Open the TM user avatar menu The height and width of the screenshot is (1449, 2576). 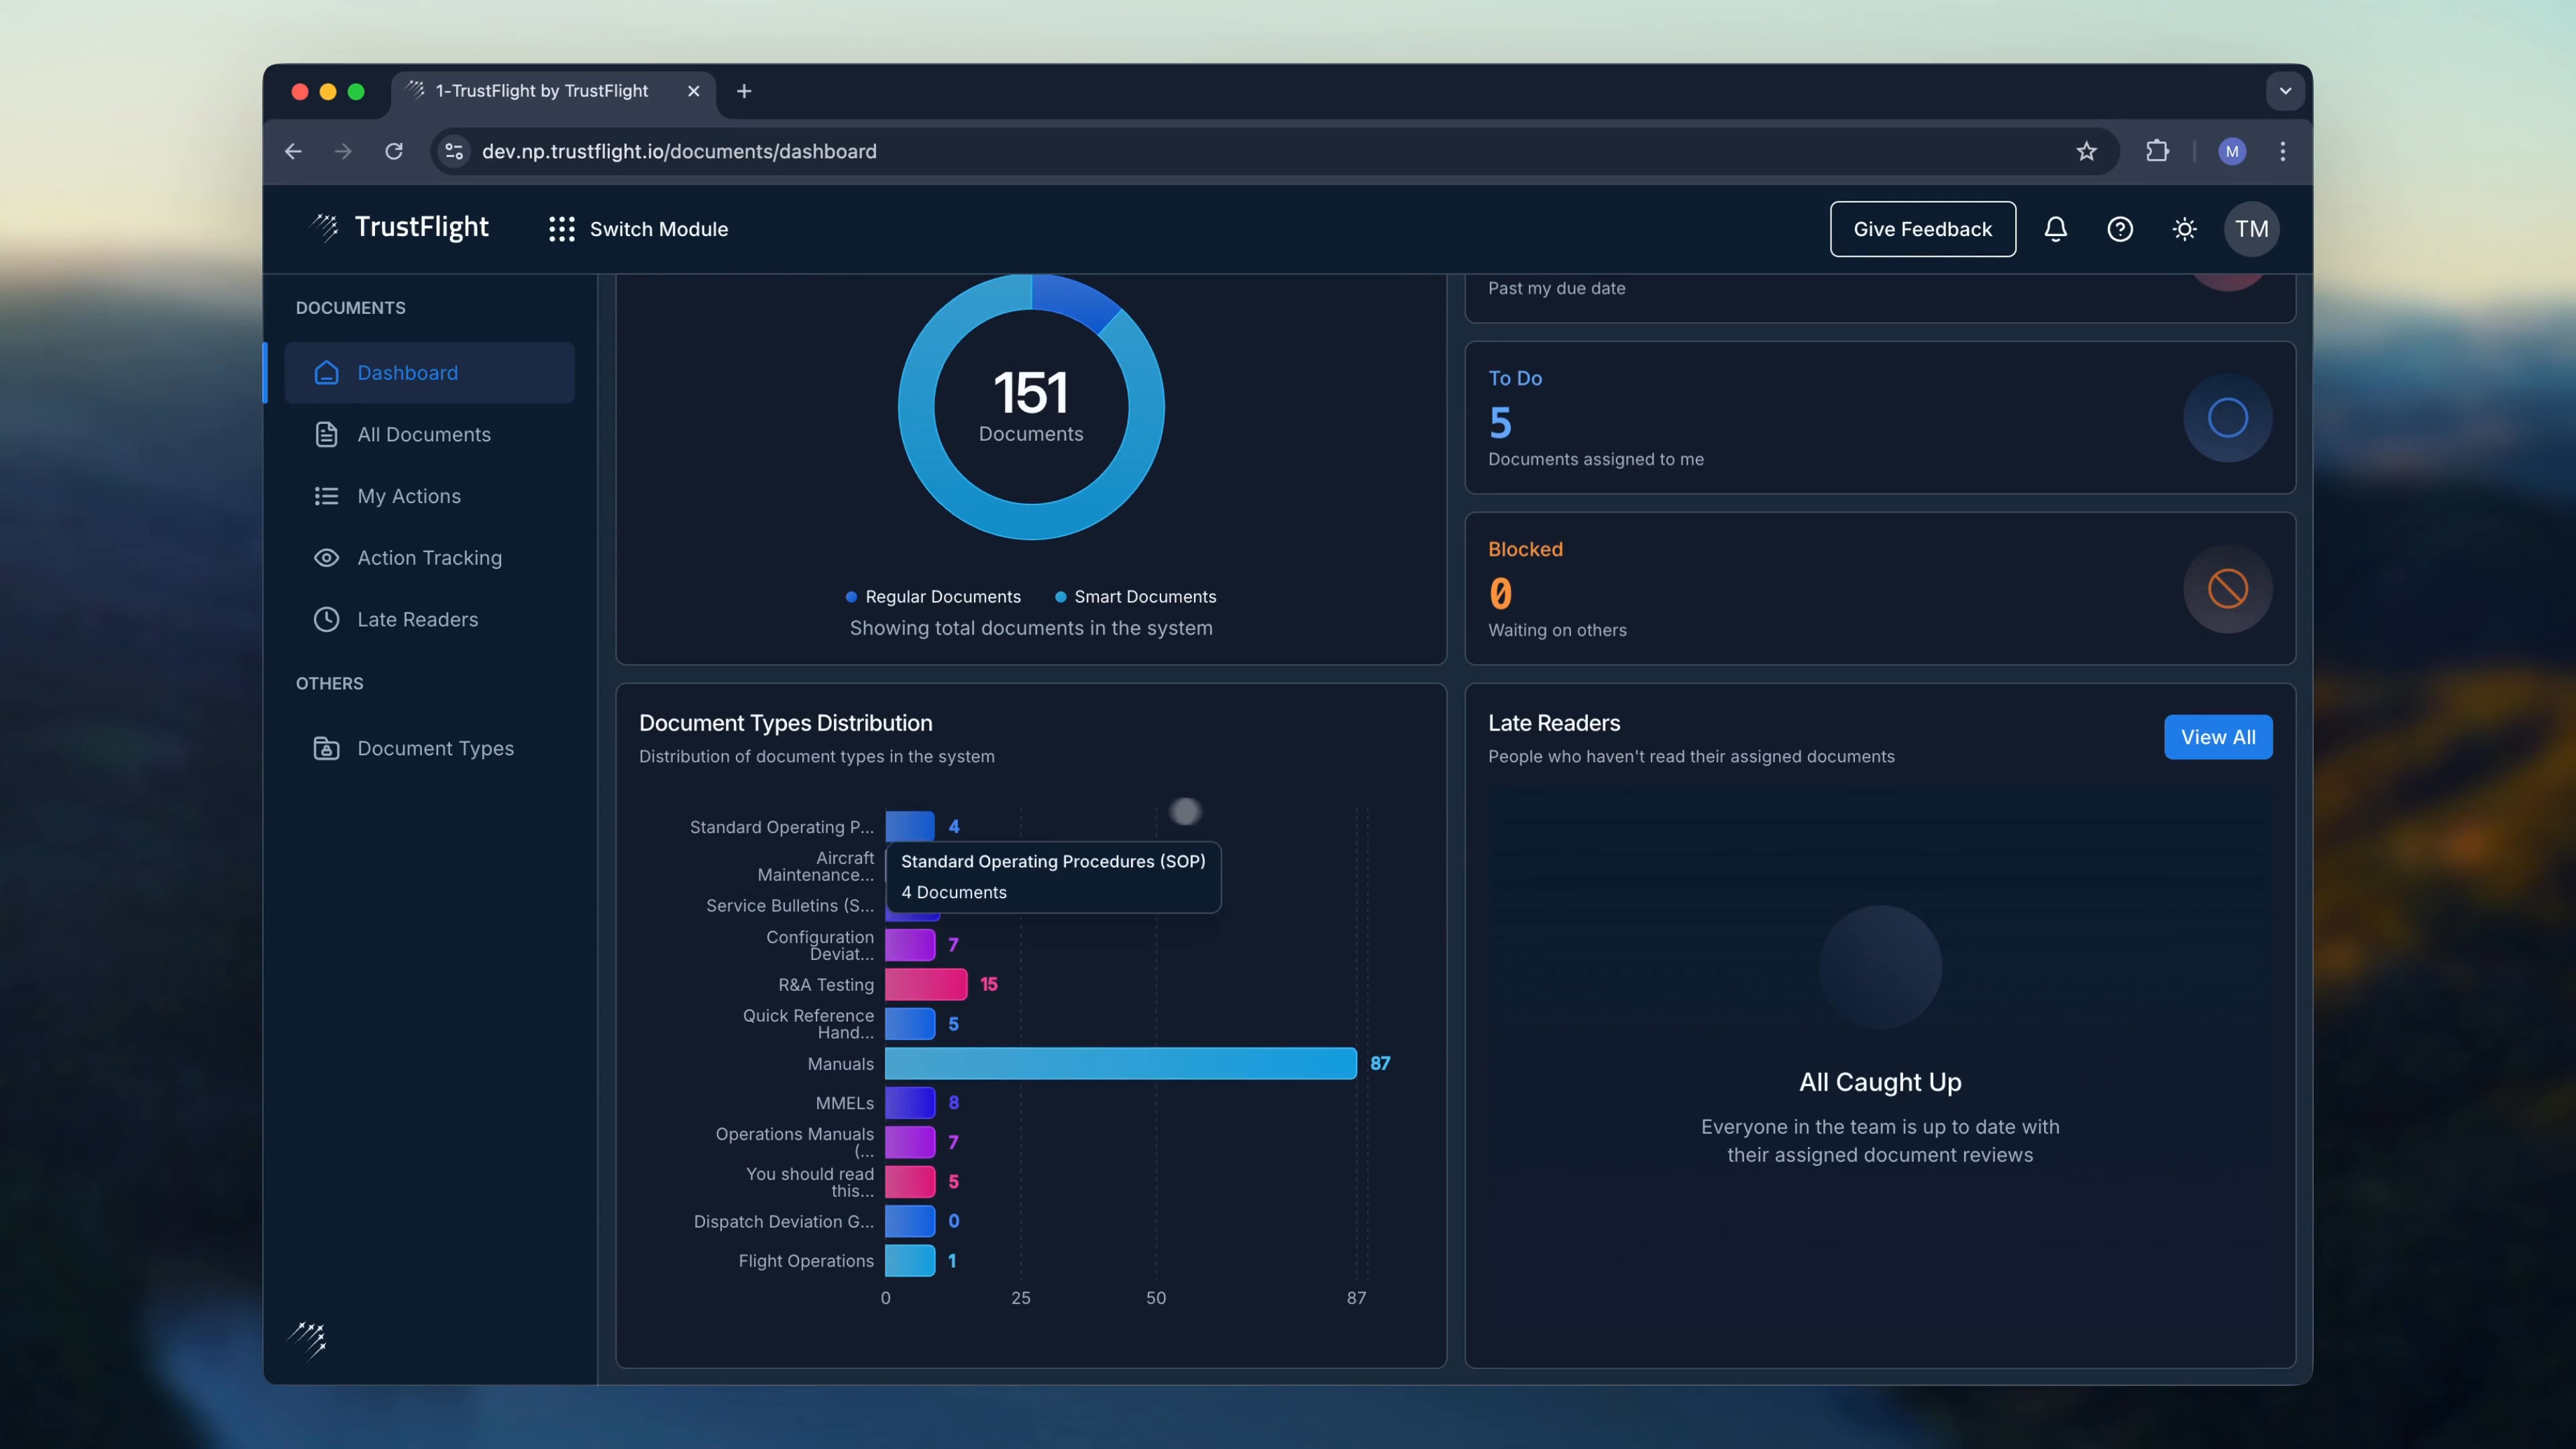pos(2251,229)
